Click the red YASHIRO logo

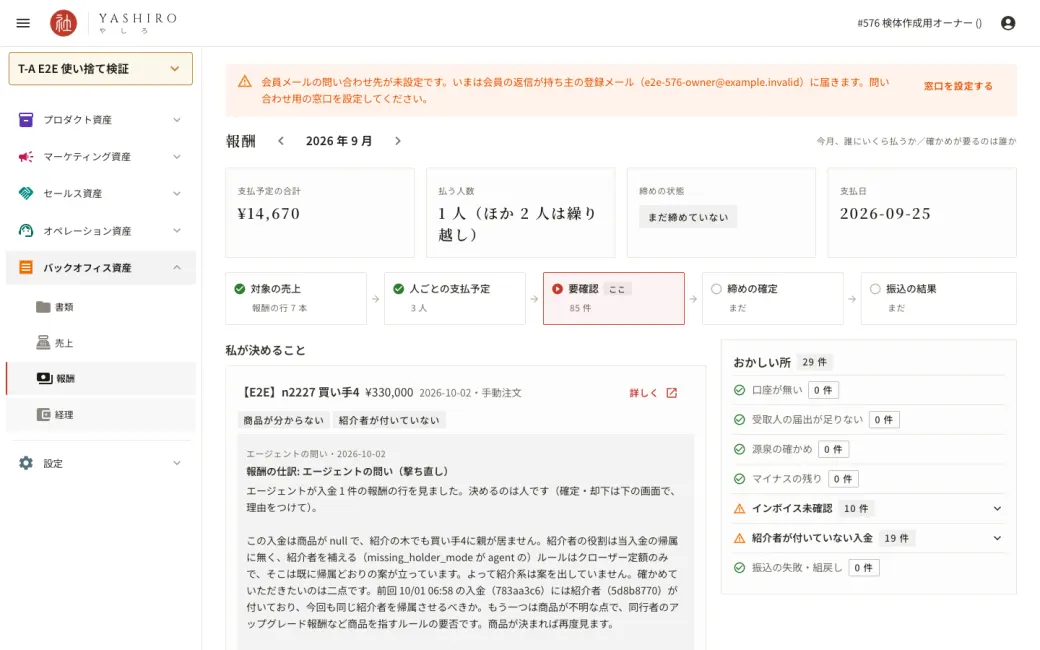point(64,23)
